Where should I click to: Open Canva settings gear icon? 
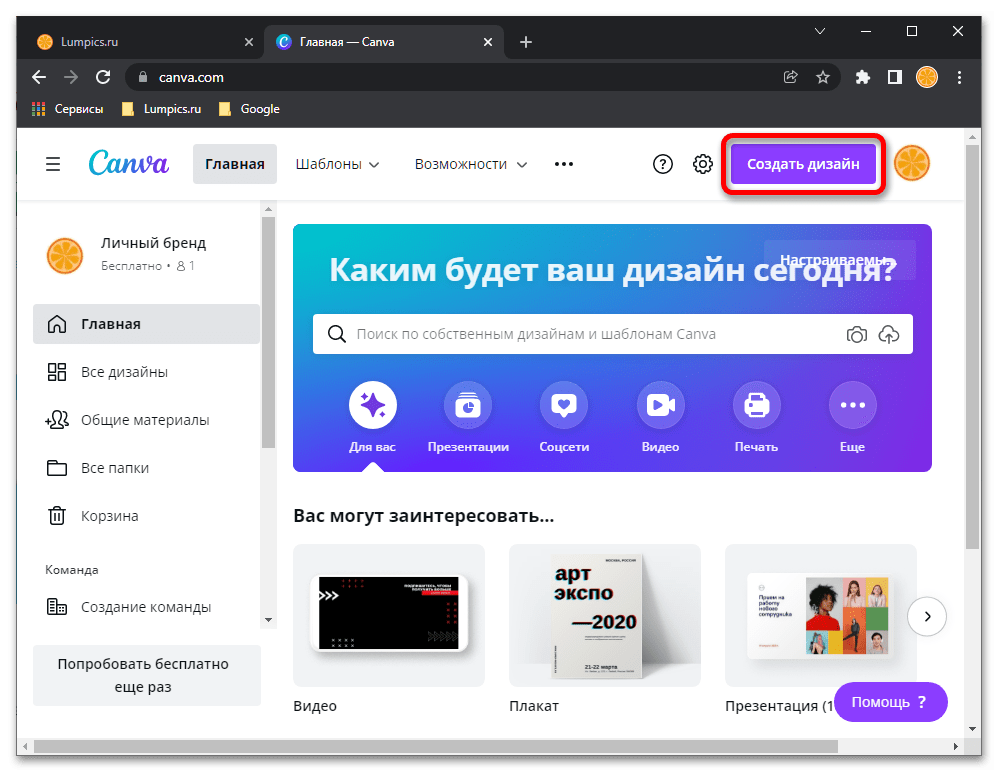click(703, 164)
